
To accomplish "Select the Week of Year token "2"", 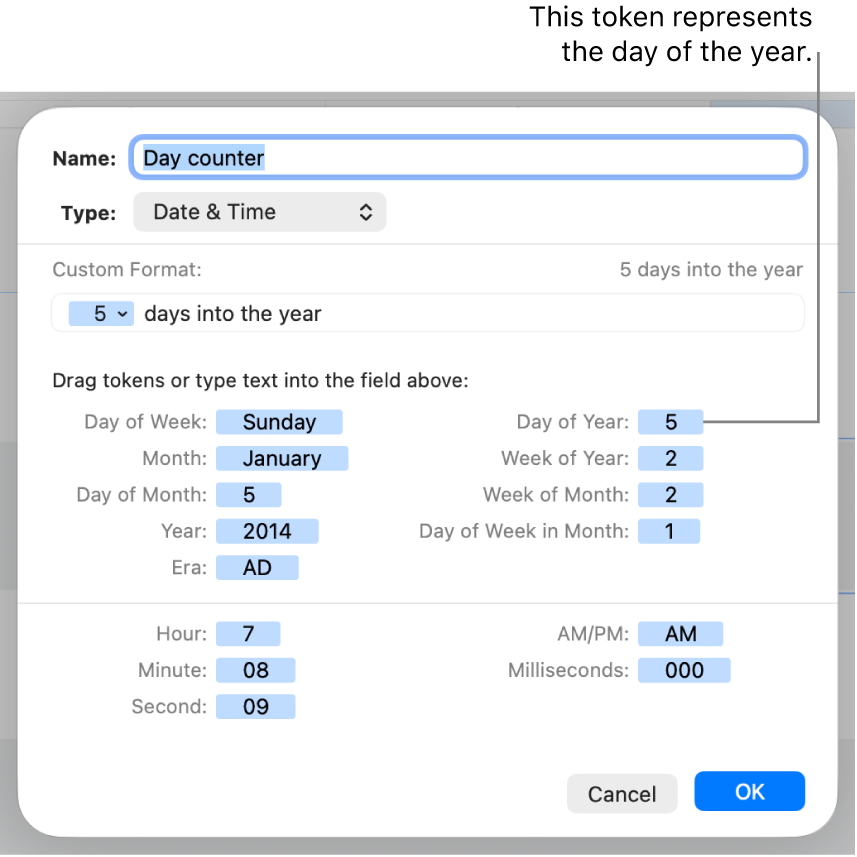I will tap(670, 458).
